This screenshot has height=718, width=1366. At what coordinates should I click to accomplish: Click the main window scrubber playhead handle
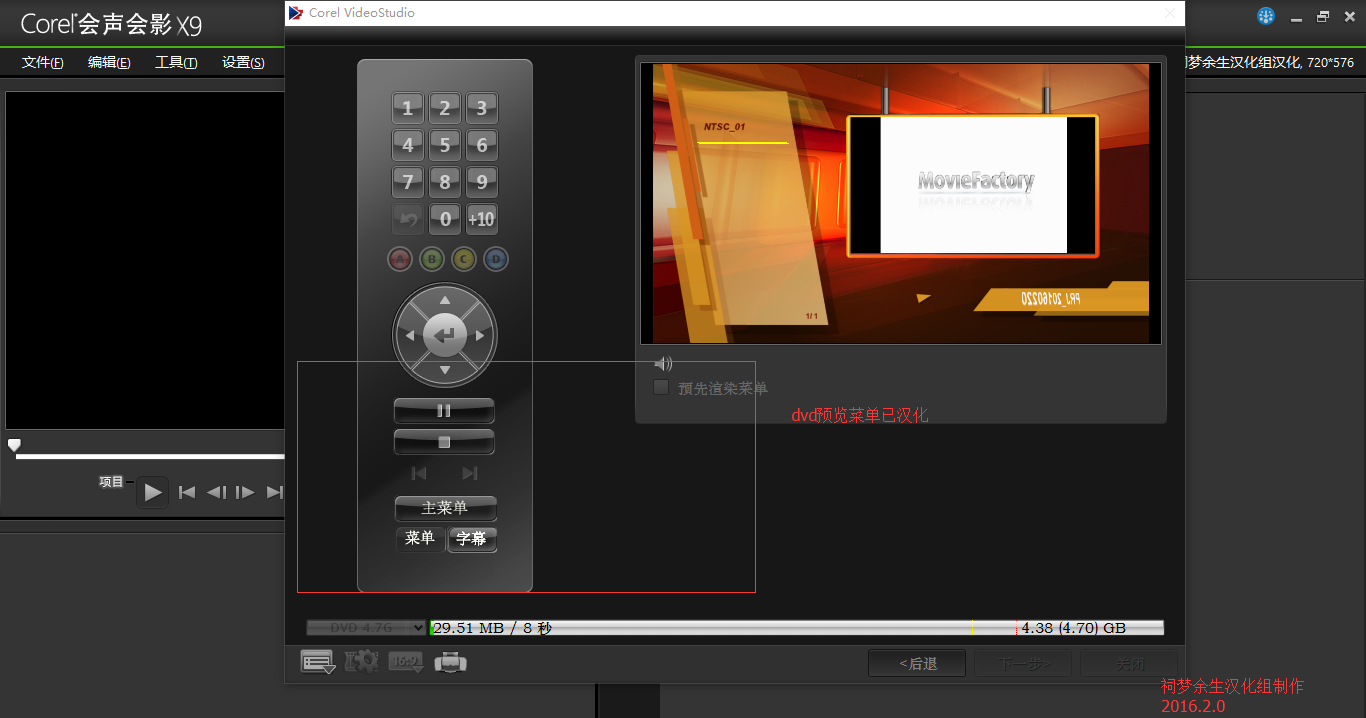point(14,445)
